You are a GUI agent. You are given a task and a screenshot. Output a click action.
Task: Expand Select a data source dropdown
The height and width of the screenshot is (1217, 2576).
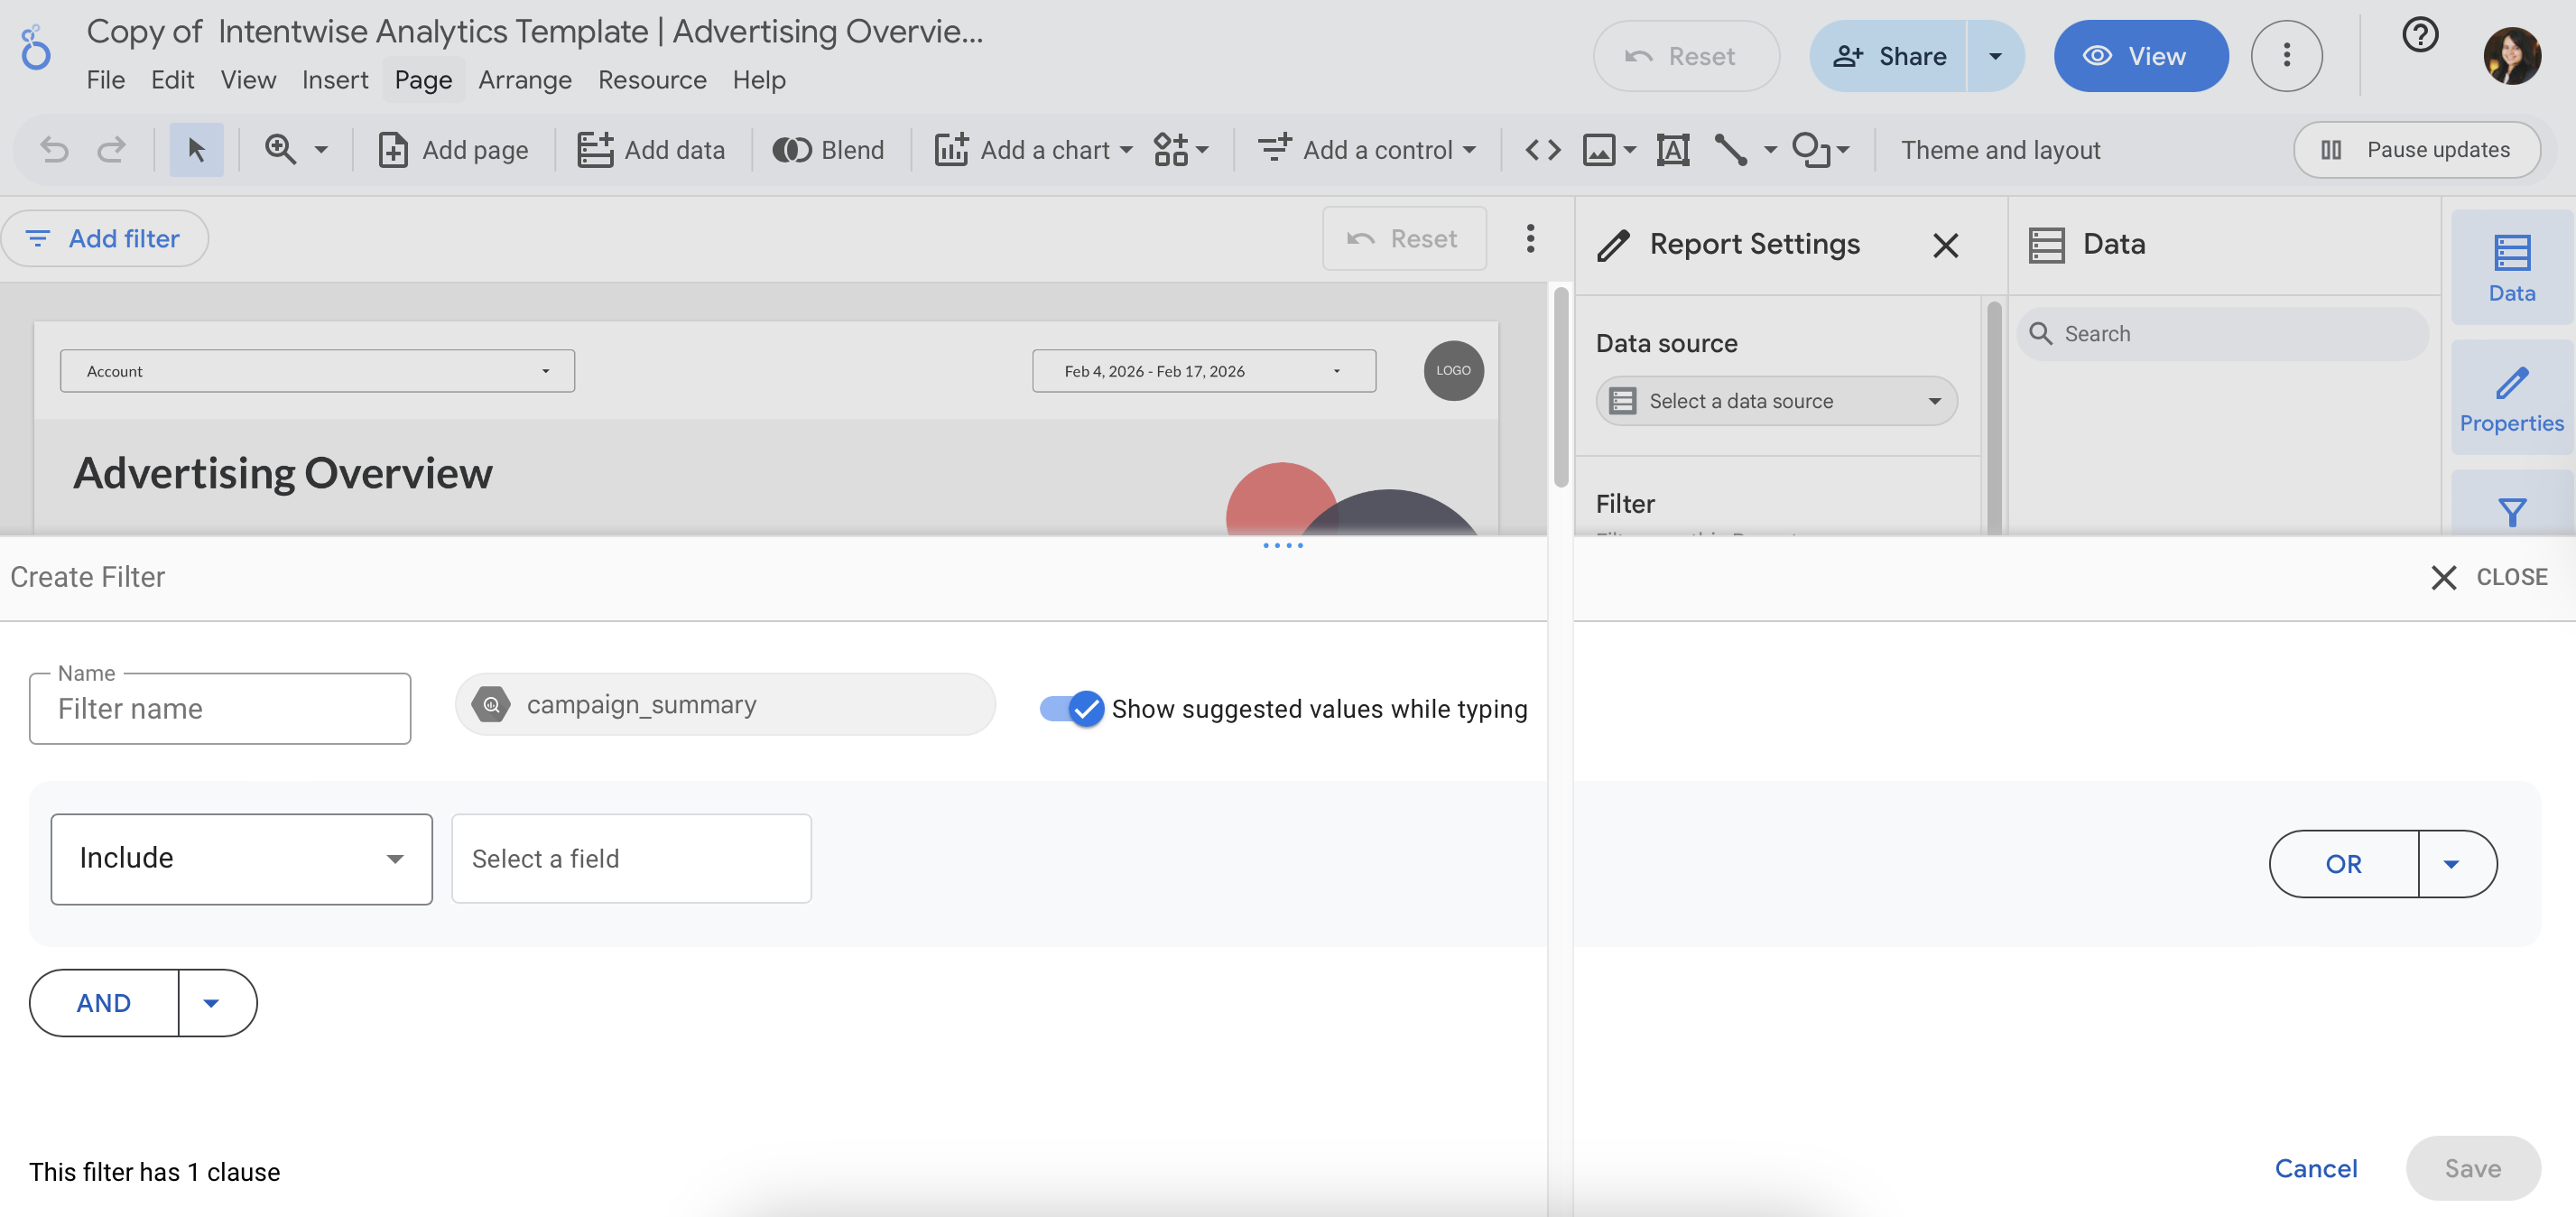pyautogui.click(x=1776, y=401)
